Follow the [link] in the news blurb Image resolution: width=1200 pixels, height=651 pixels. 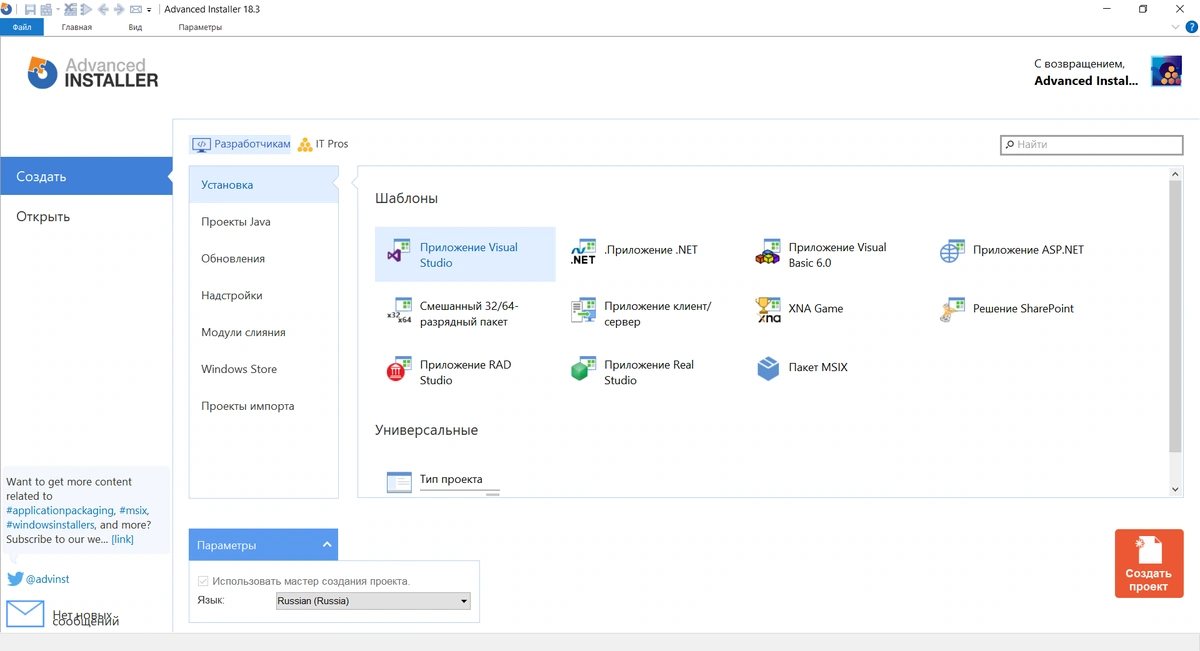[x=122, y=539]
